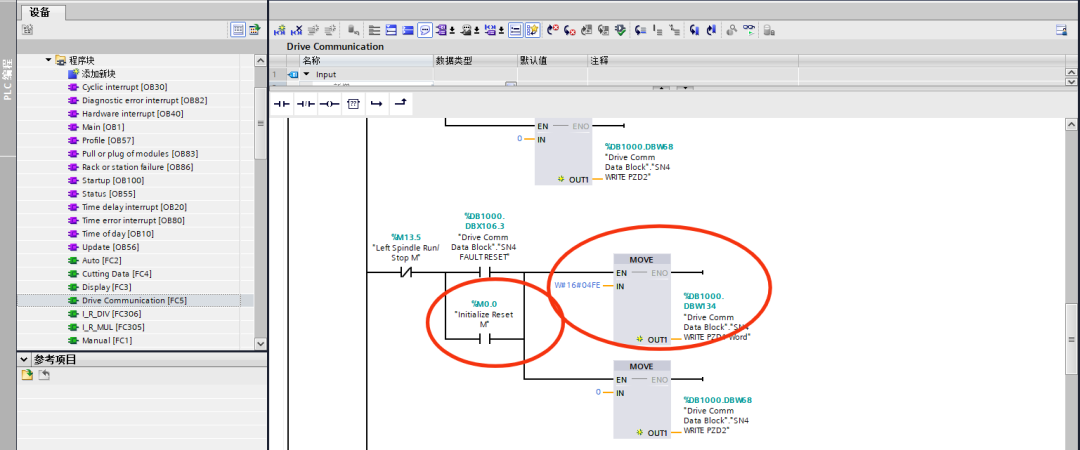Screen dimensions: 1080x450
Task: Click the close branch ladder icon
Action: (x=399, y=103)
